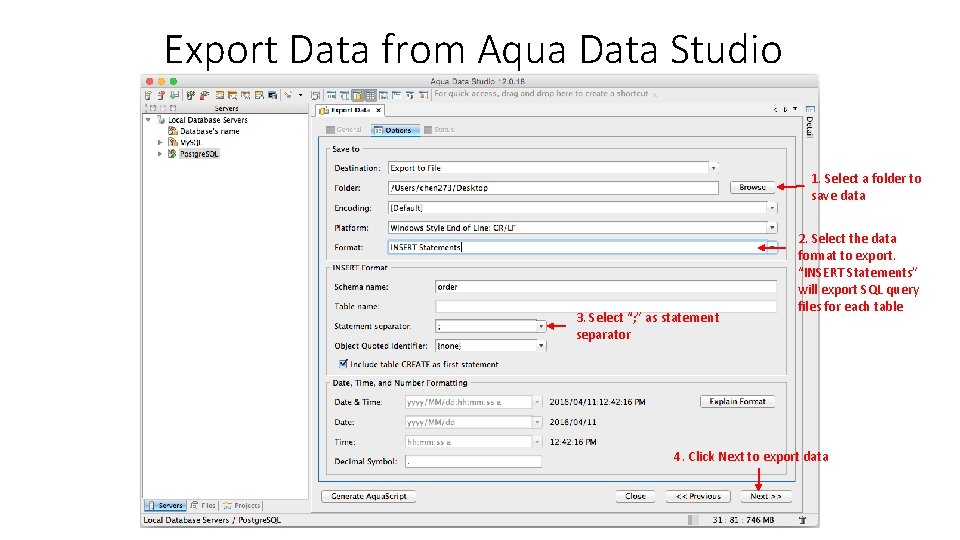Expand the PostgreSQL server node

click(x=160, y=154)
